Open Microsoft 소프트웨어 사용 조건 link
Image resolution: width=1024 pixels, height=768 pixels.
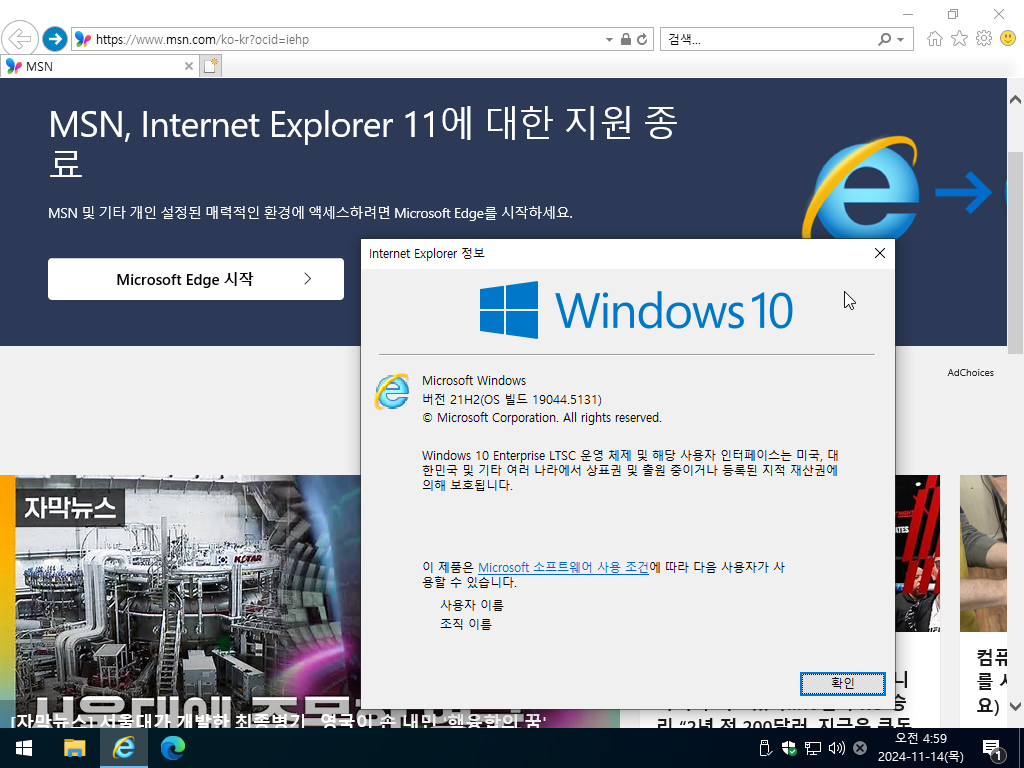tap(564, 567)
